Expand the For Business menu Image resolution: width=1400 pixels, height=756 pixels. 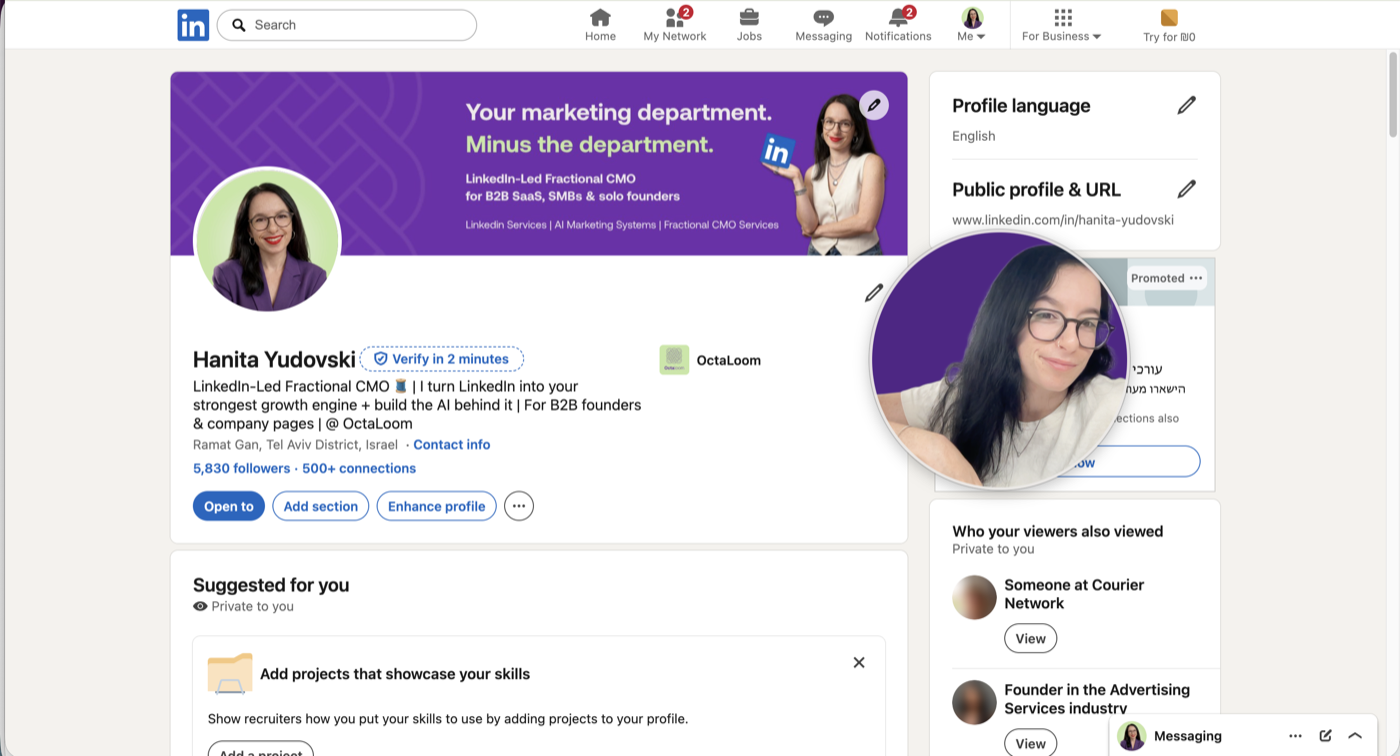pyautogui.click(x=1062, y=25)
